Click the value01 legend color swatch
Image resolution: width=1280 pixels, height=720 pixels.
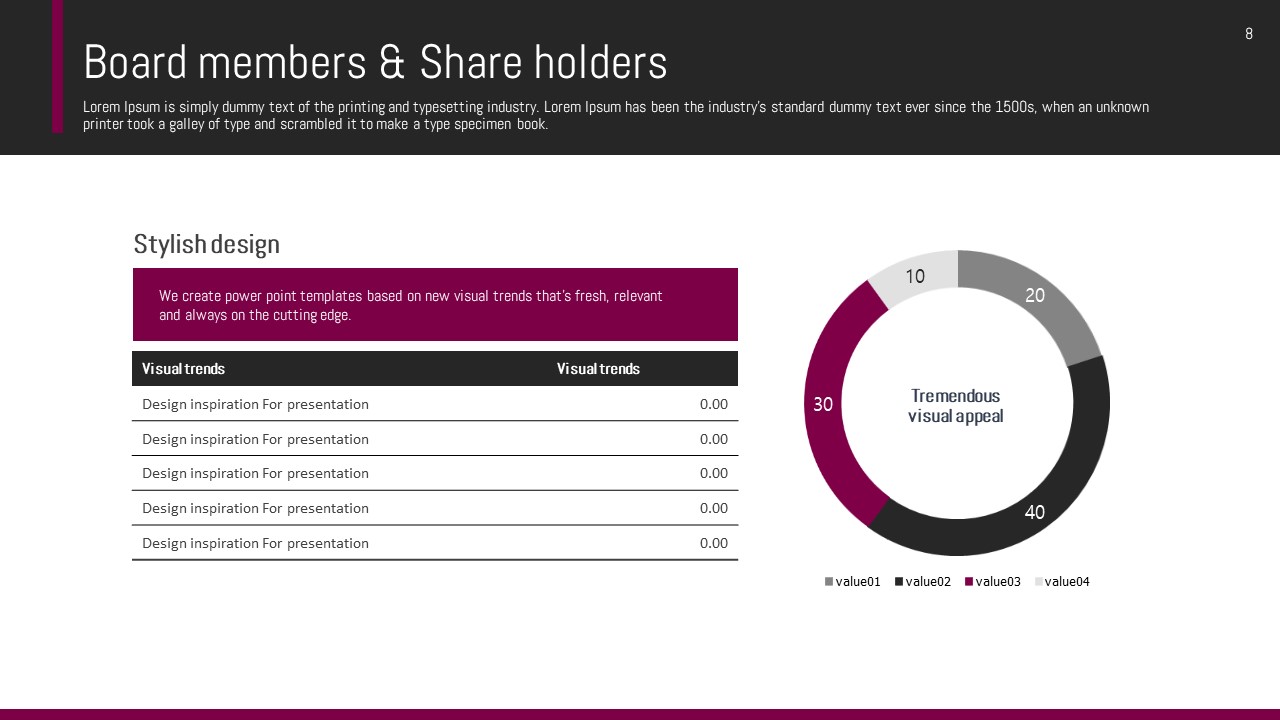829,582
